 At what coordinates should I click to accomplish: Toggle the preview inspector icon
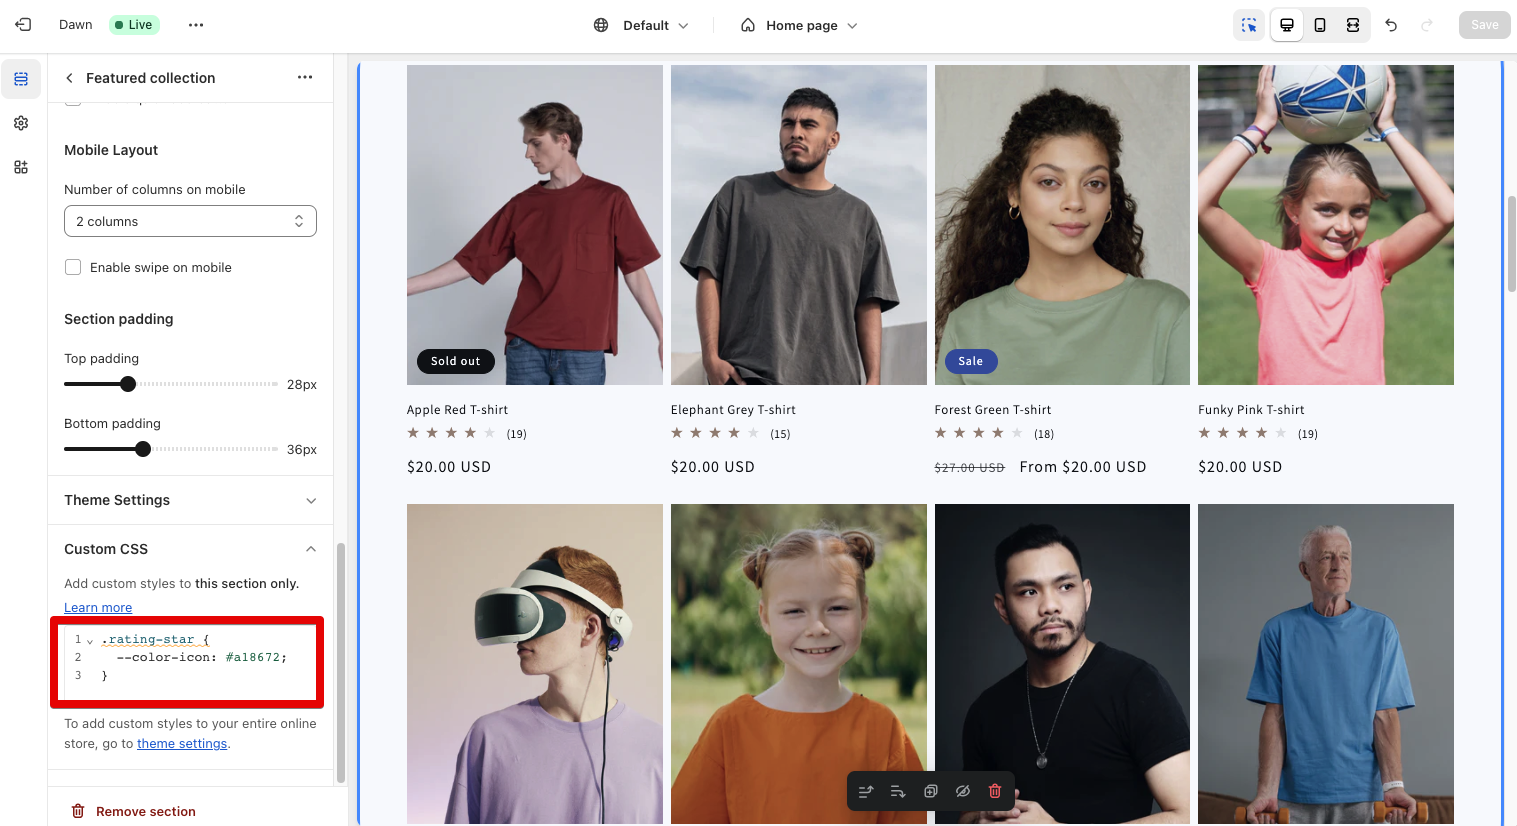tap(1249, 25)
